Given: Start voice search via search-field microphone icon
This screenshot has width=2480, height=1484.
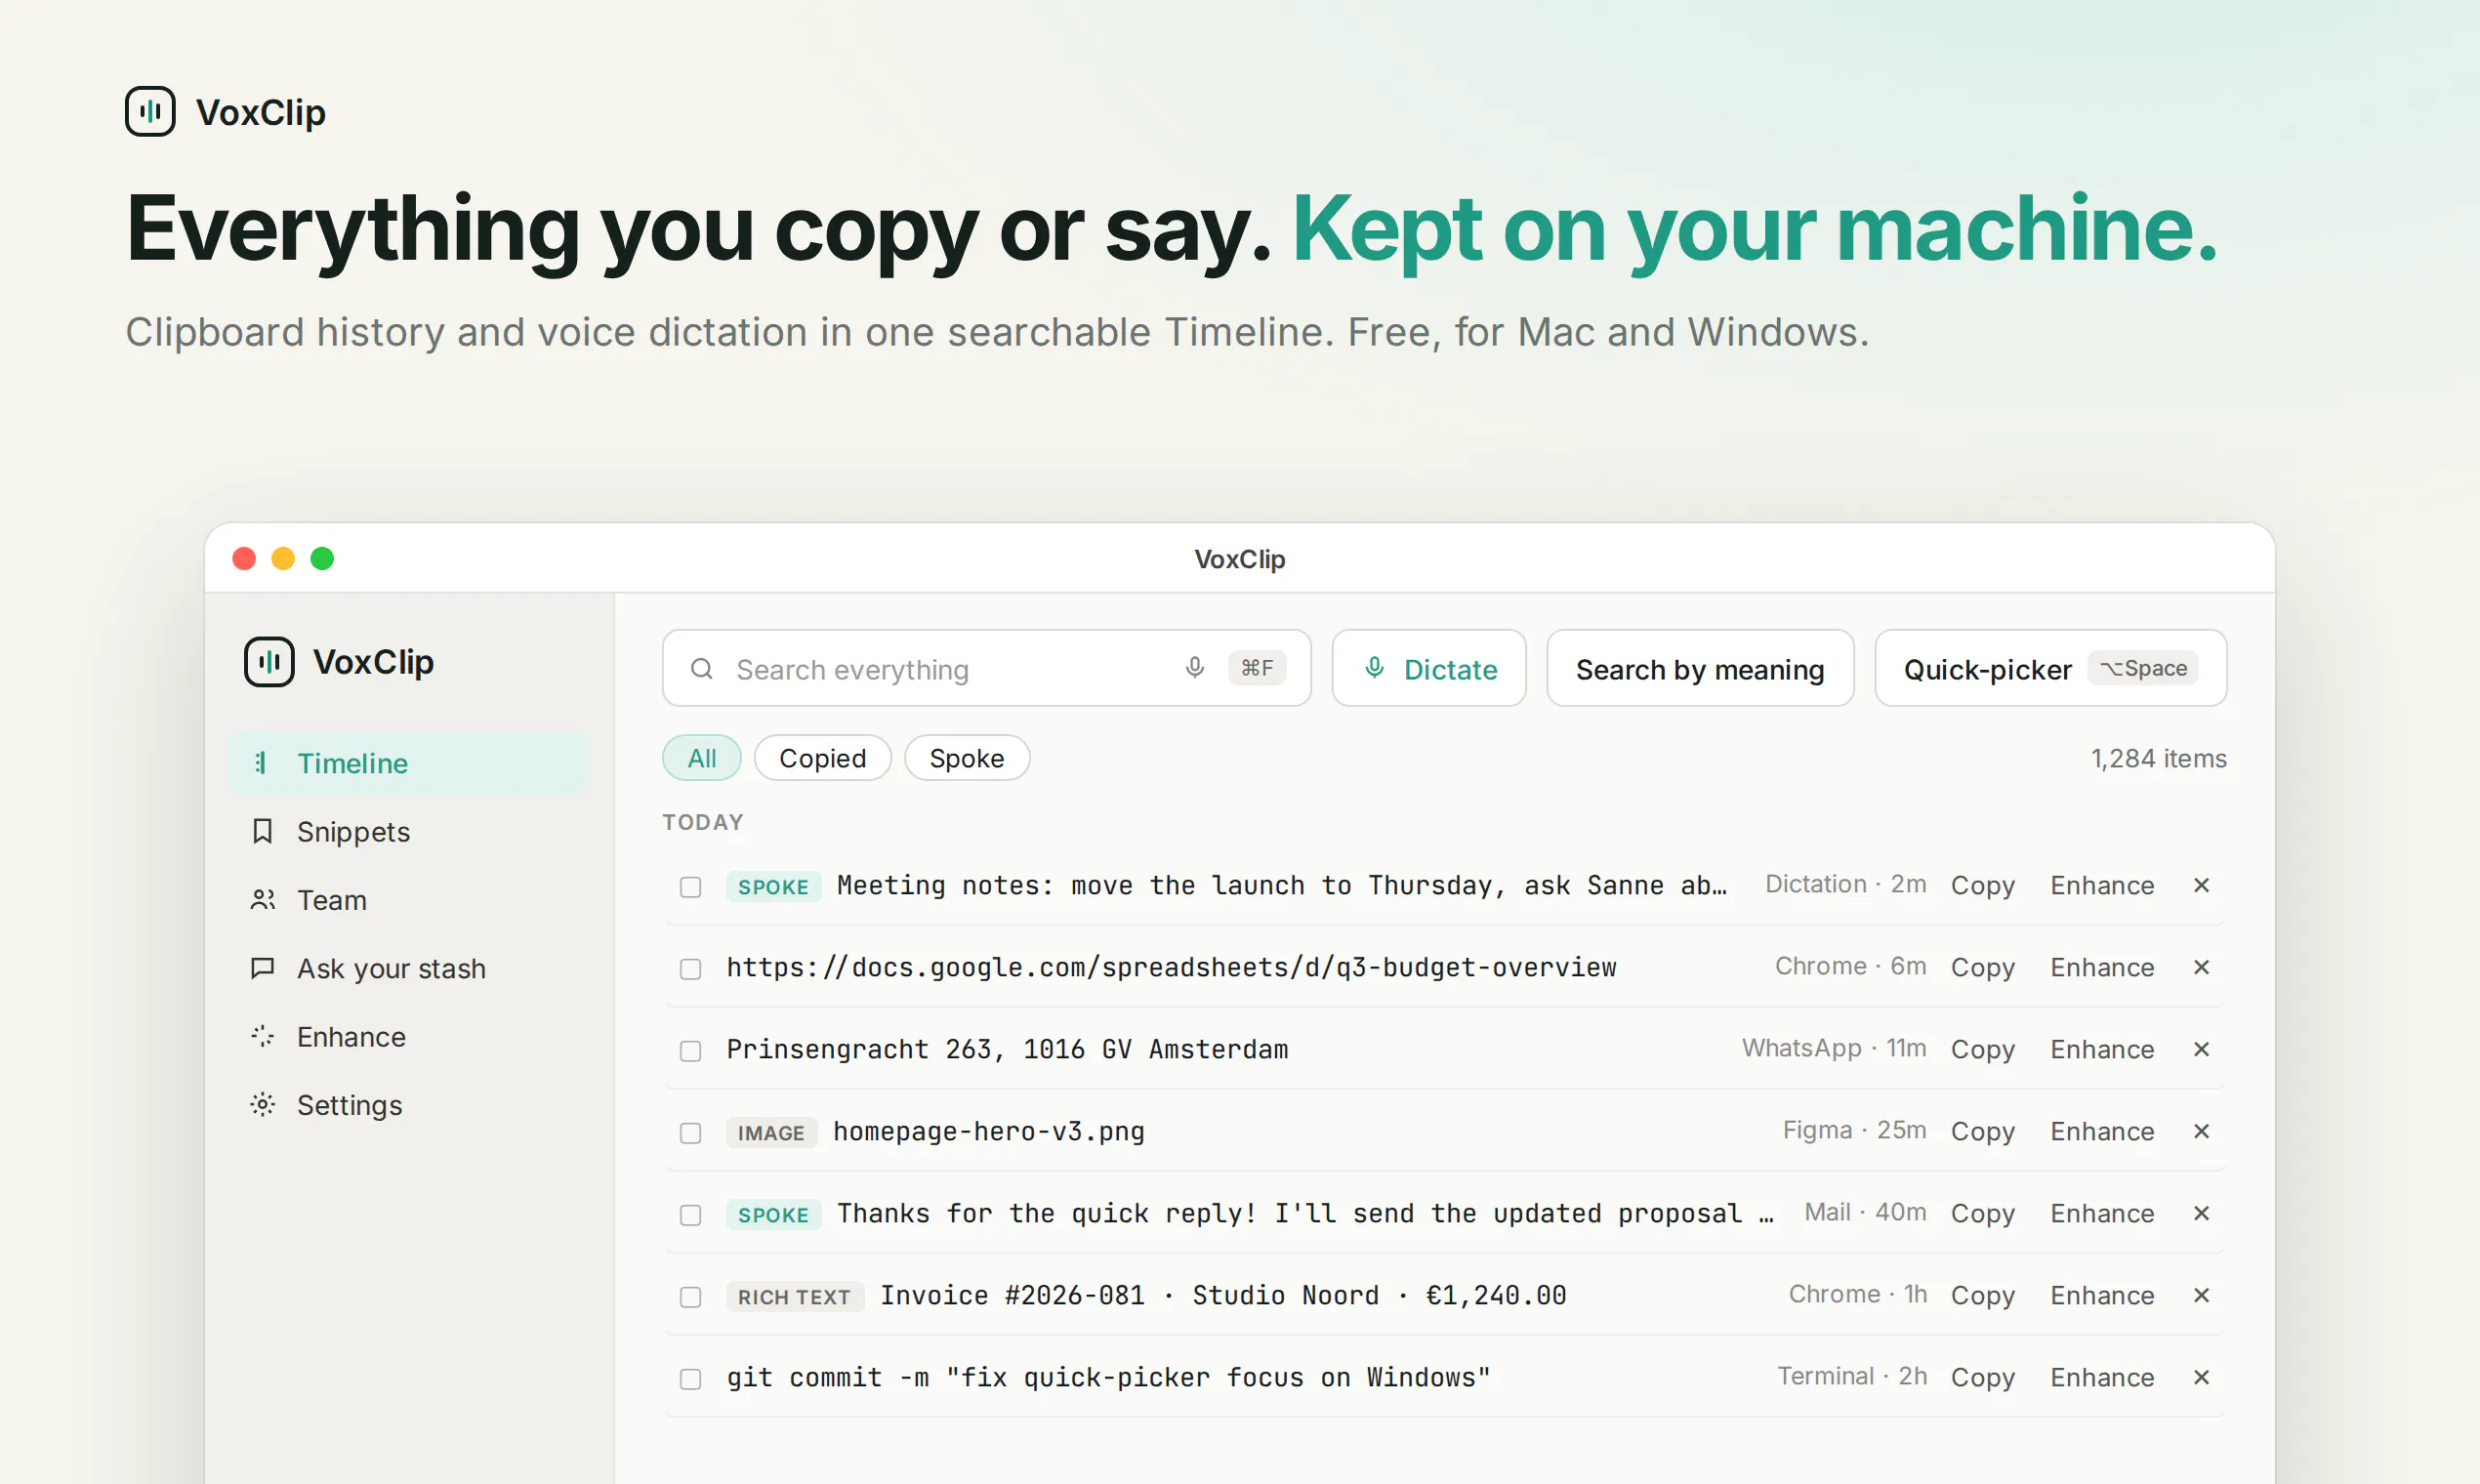Looking at the screenshot, I should click(x=1194, y=668).
